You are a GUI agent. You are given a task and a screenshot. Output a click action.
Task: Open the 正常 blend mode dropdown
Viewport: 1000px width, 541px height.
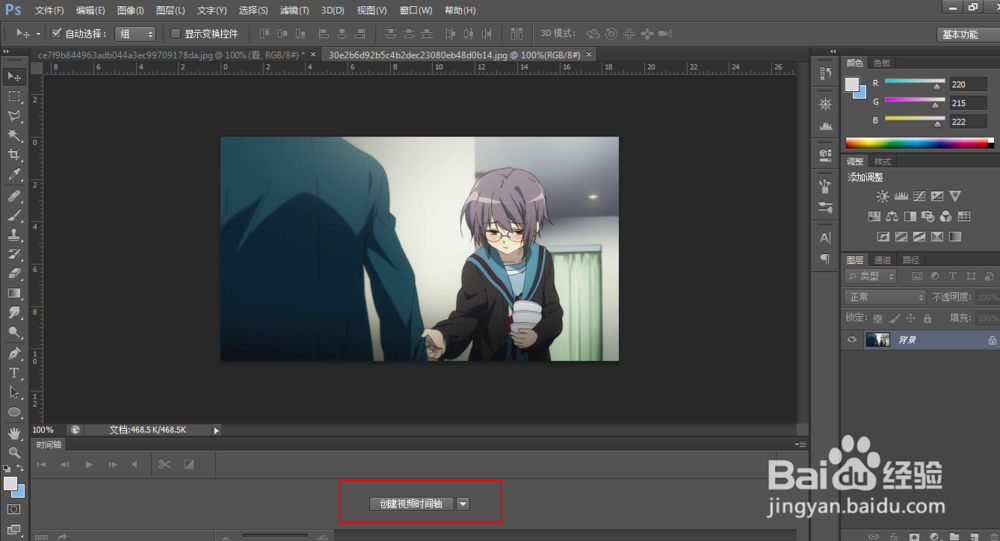885,297
